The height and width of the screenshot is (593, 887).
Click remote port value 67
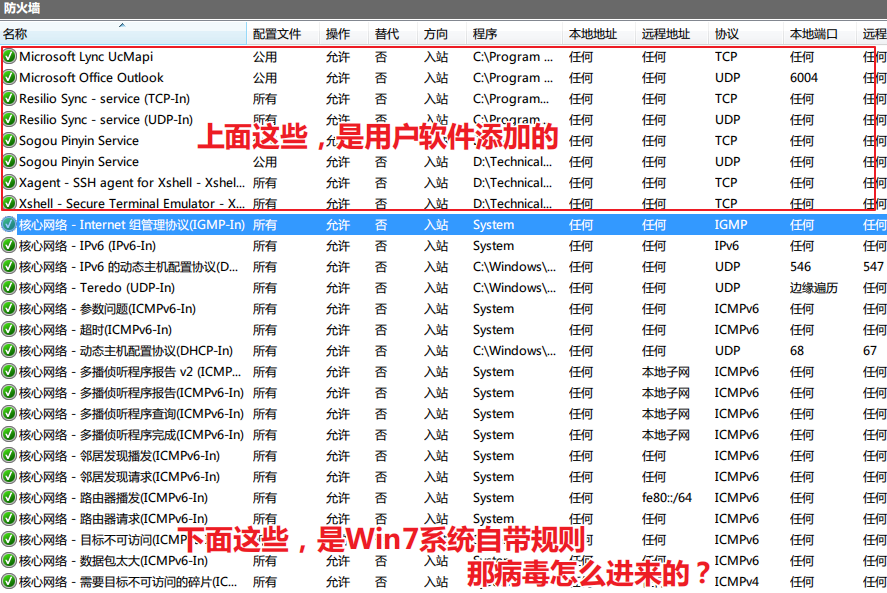(870, 351)
